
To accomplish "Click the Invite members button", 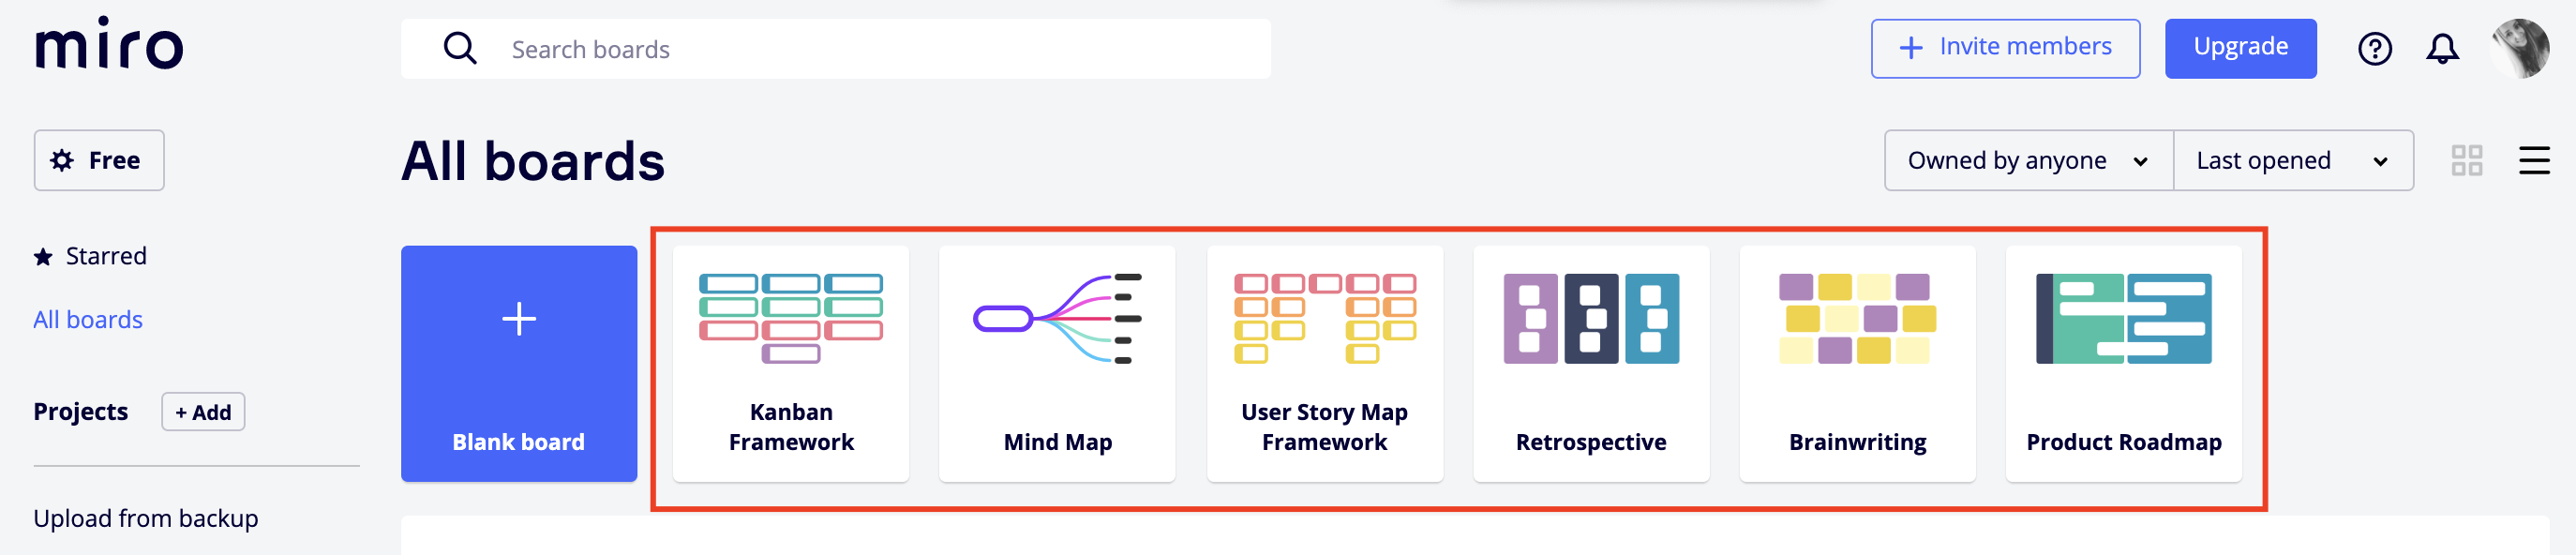I will [2005, 48].
